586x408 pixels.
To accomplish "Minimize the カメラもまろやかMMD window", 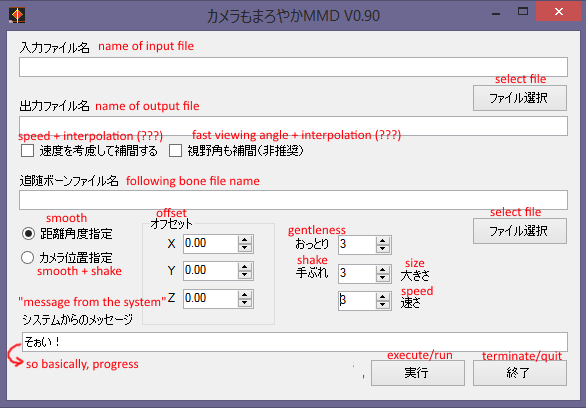I will [496, 13].
